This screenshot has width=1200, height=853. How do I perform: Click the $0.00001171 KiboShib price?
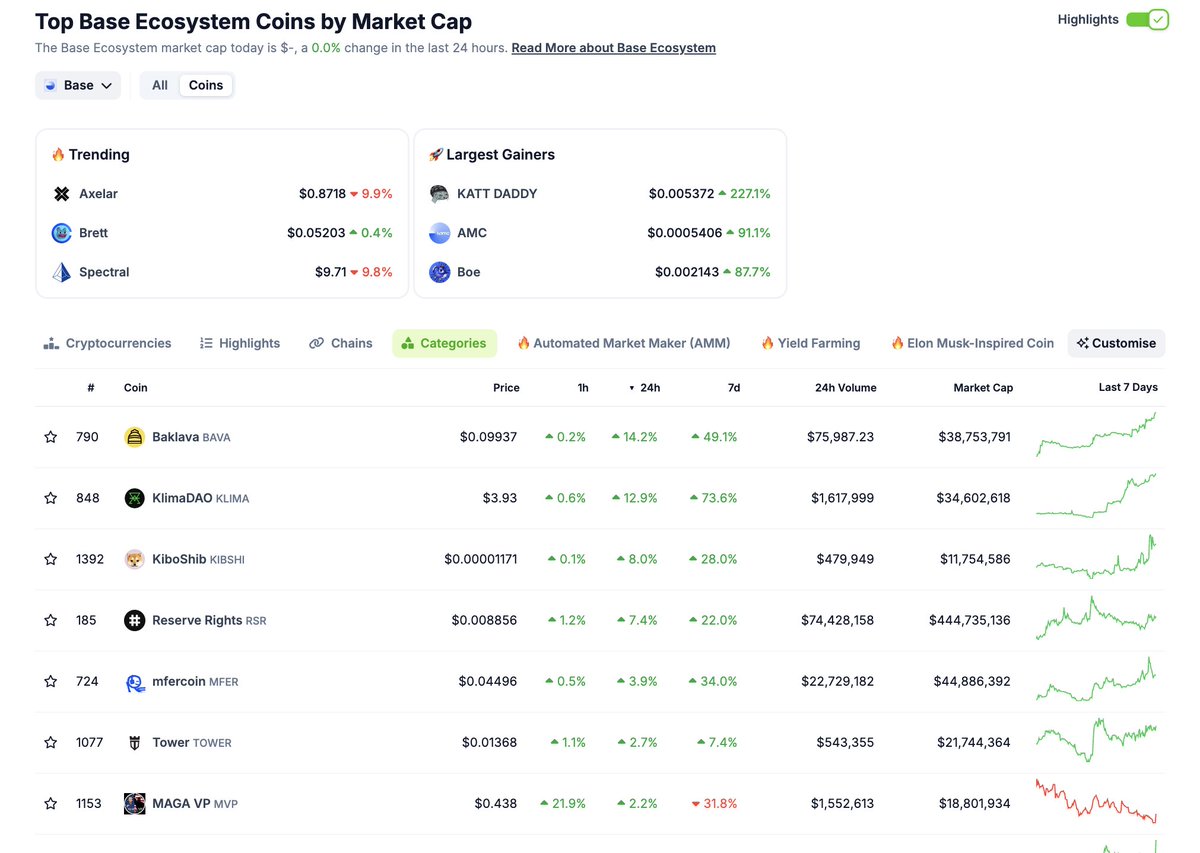(481, 559)
